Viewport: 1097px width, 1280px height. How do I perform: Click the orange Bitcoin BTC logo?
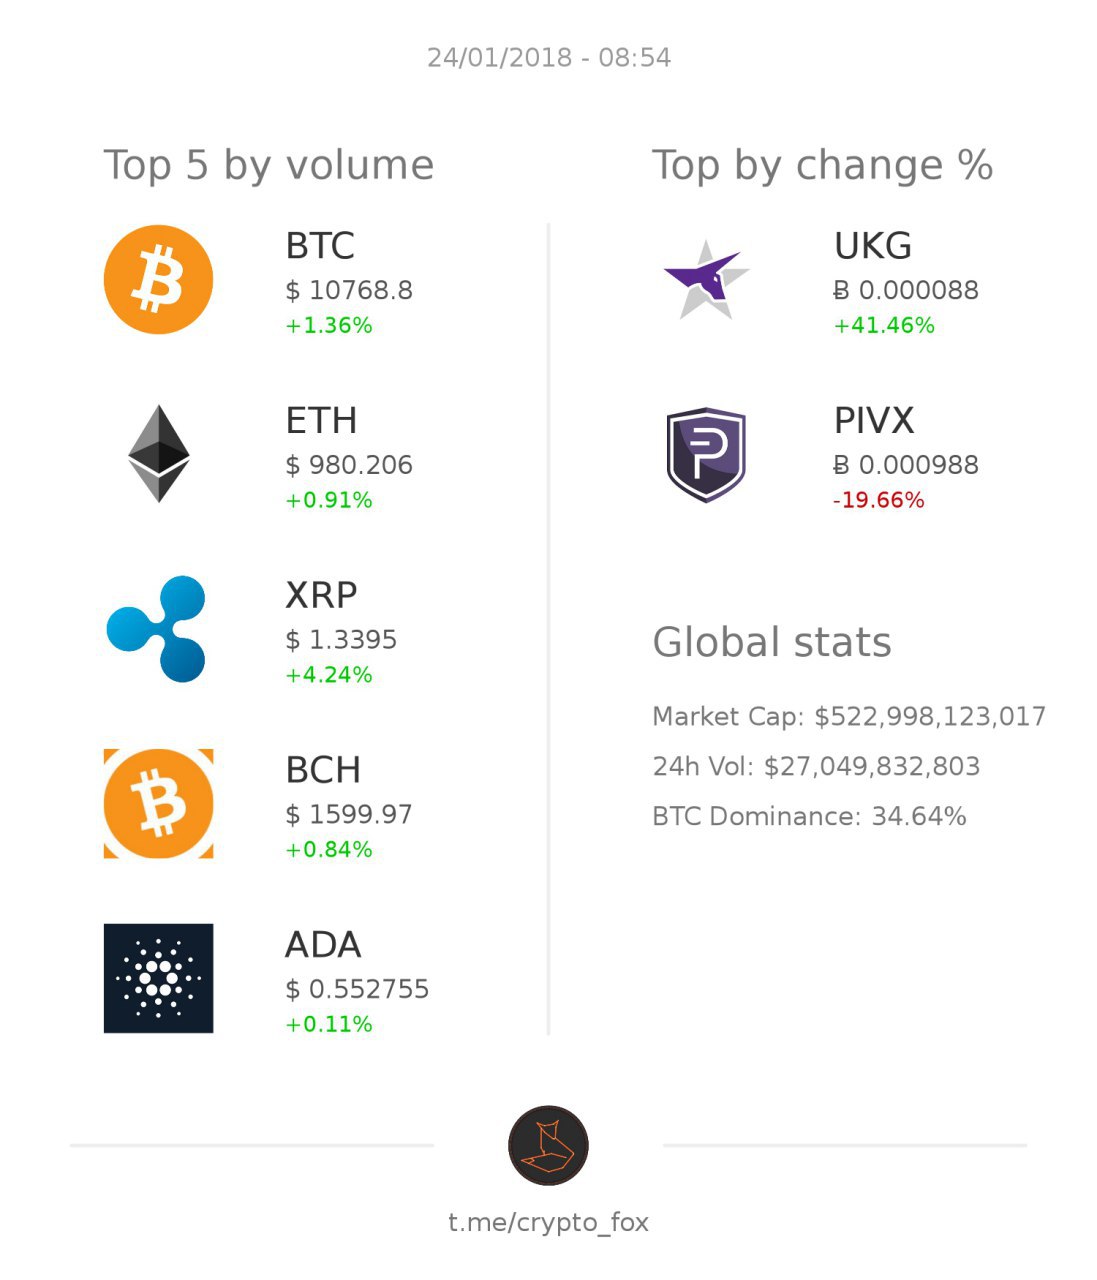158,279
